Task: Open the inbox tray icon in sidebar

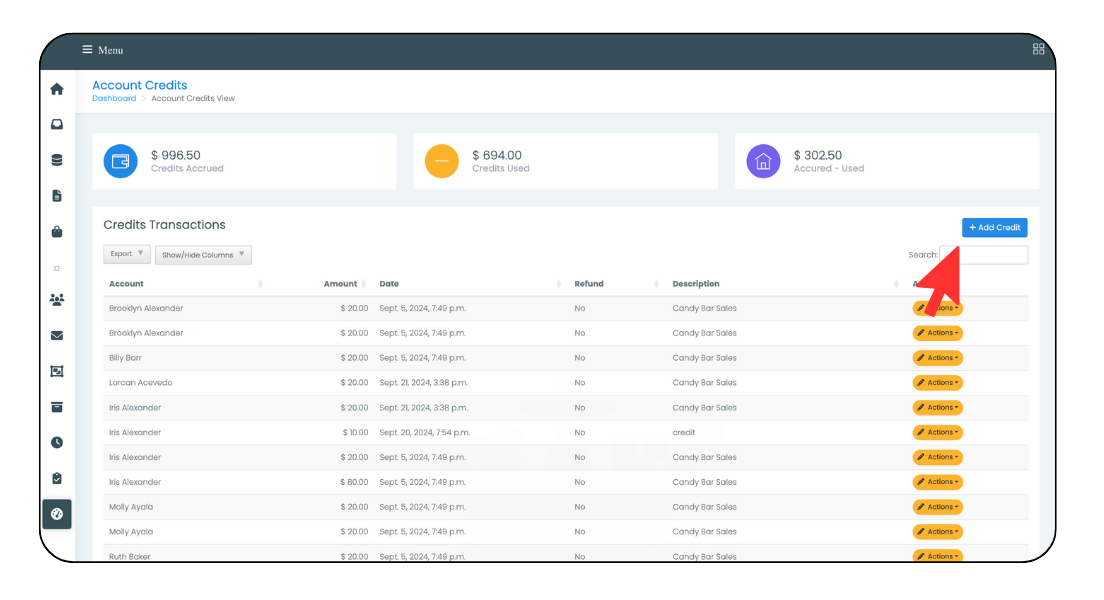Action: tap(57, 125)
